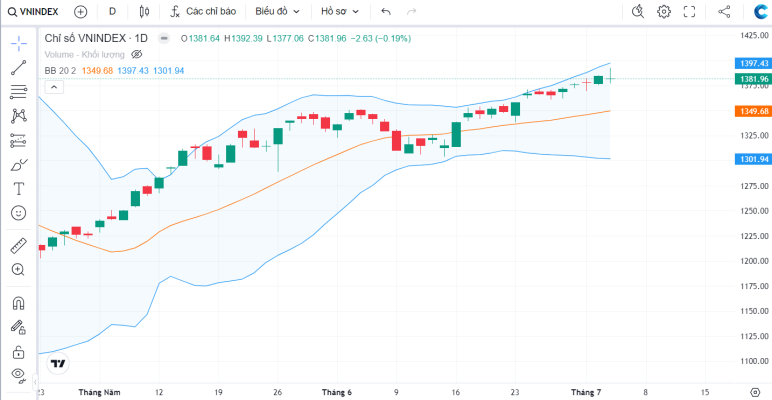Viewport: 772px width, 400px height.
Task: Select the forecast and measurement tool
Action: pos(19,140)
